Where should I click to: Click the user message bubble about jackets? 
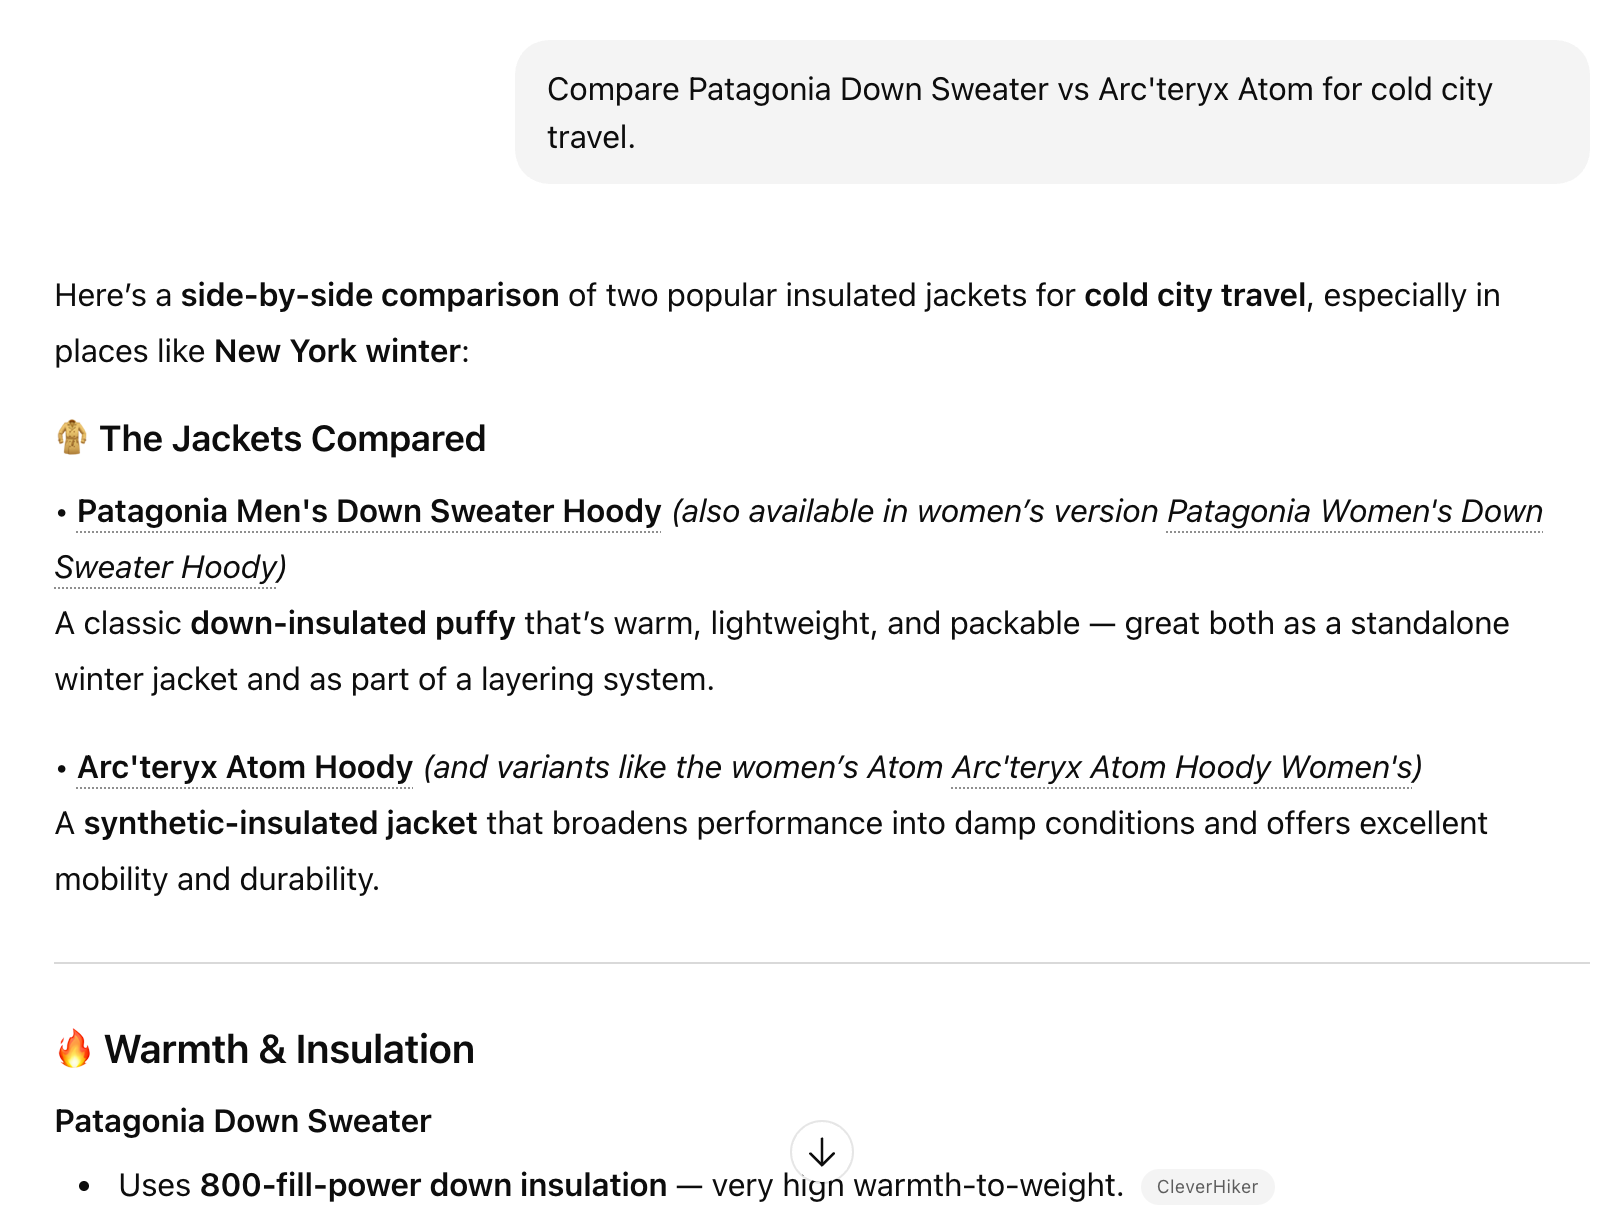(x=1051, y=112)
